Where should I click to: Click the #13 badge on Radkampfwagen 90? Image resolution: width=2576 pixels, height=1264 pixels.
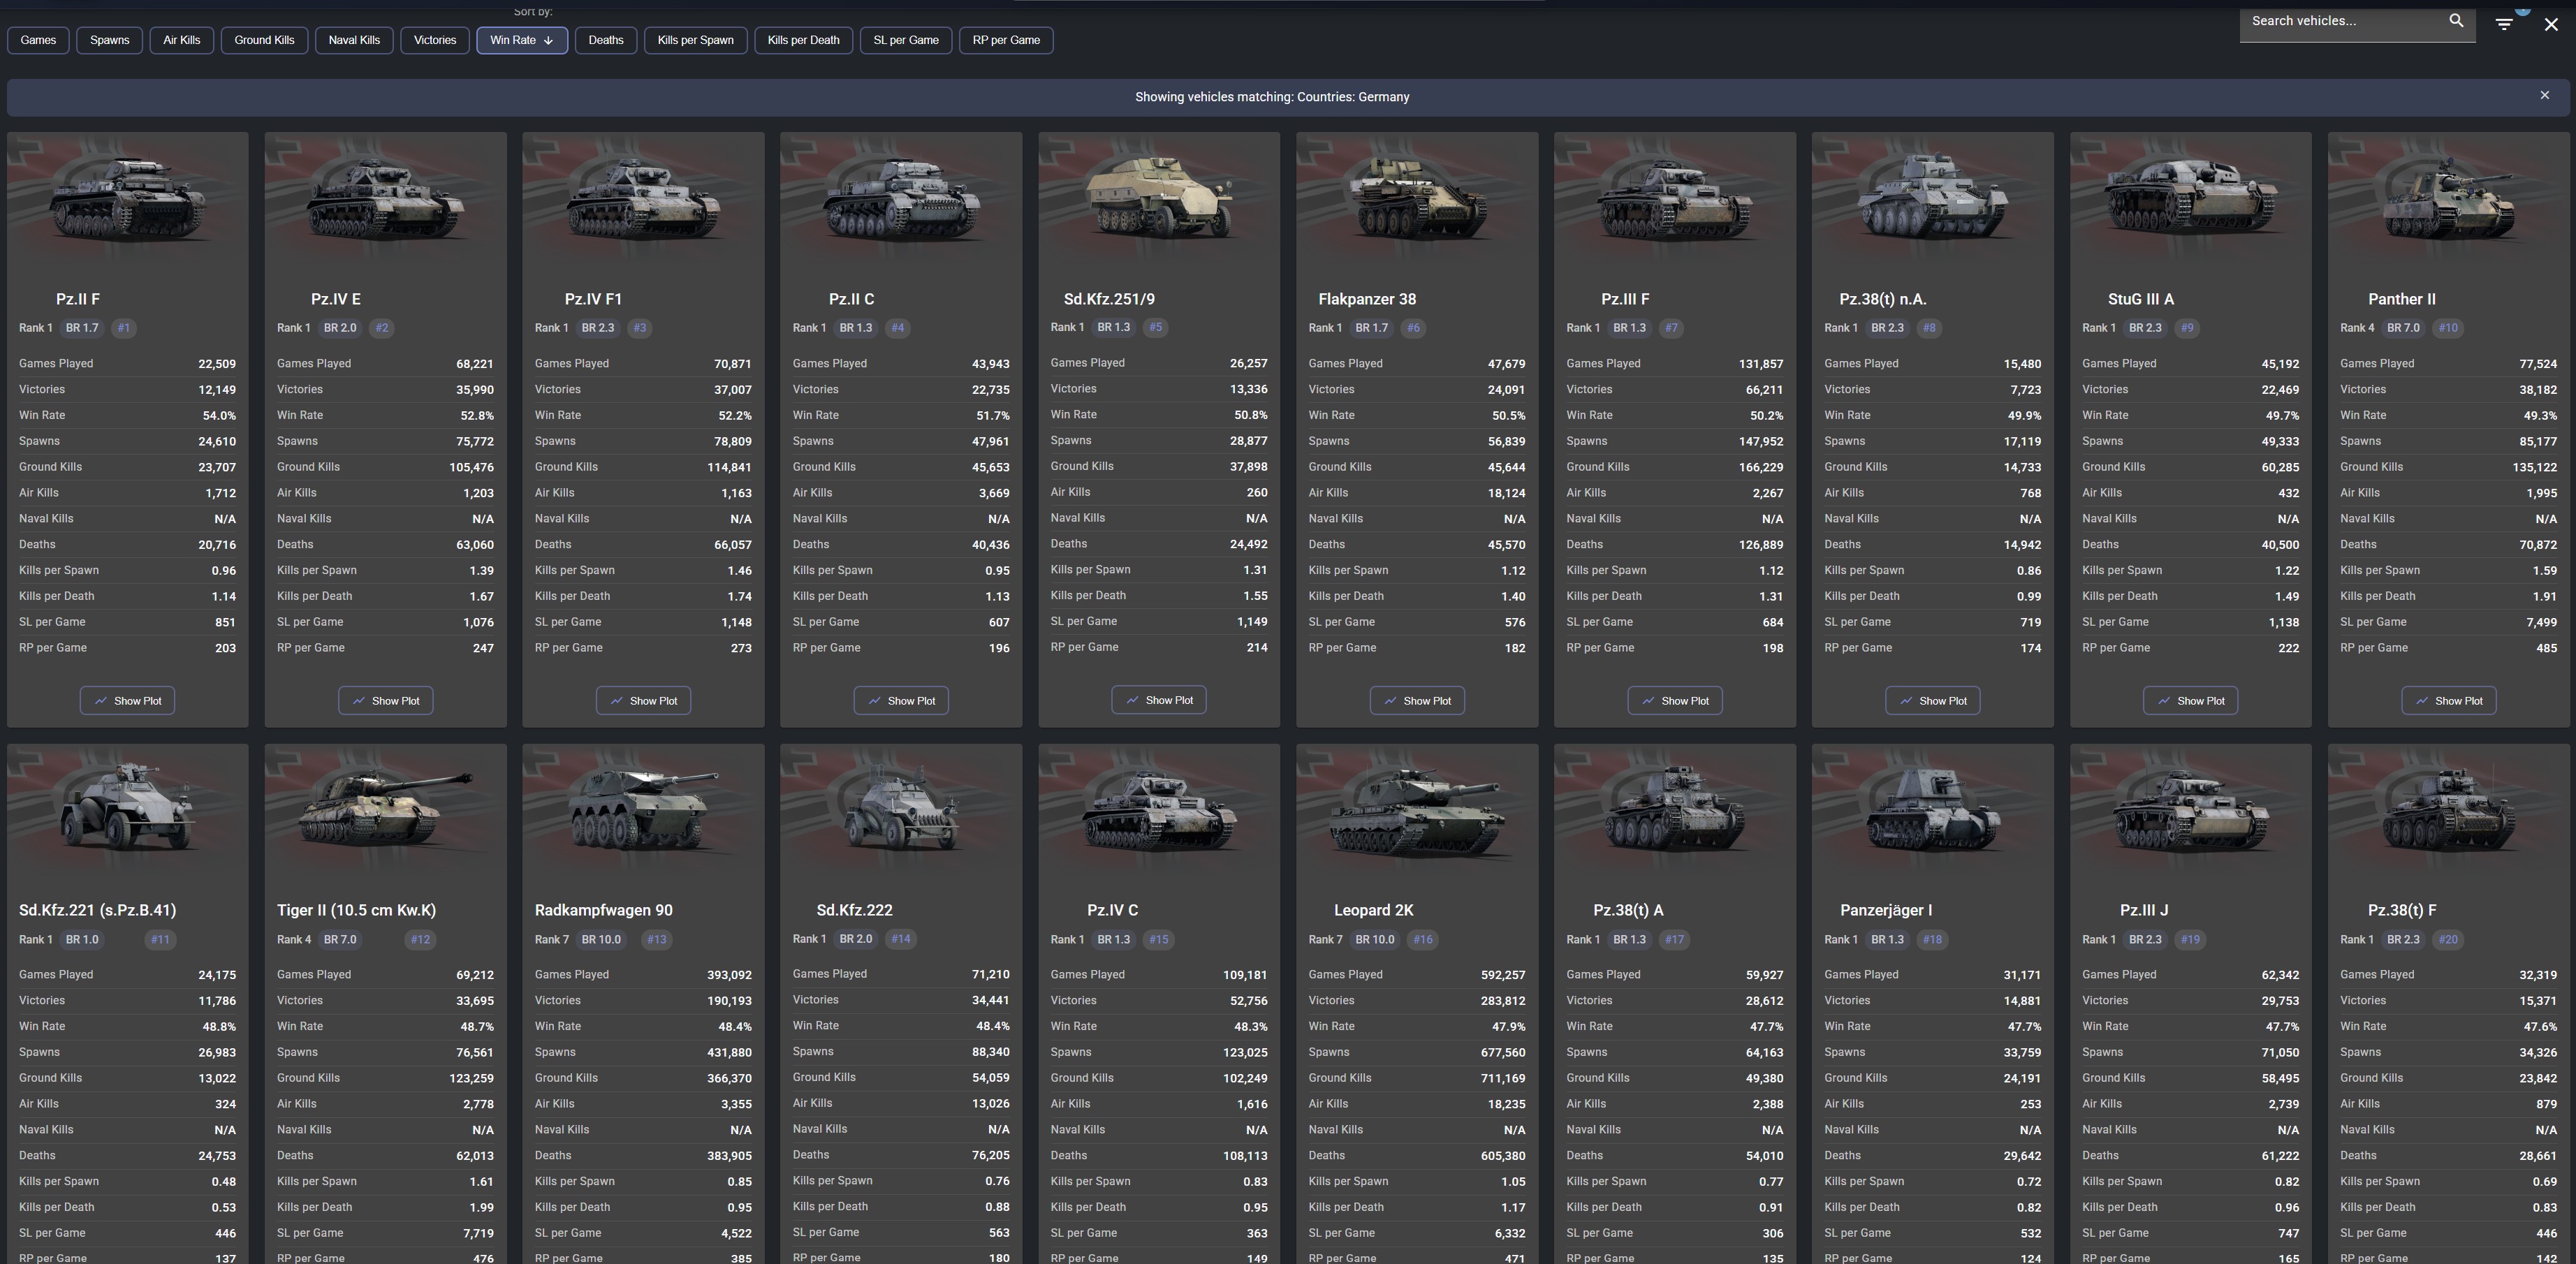656,939
